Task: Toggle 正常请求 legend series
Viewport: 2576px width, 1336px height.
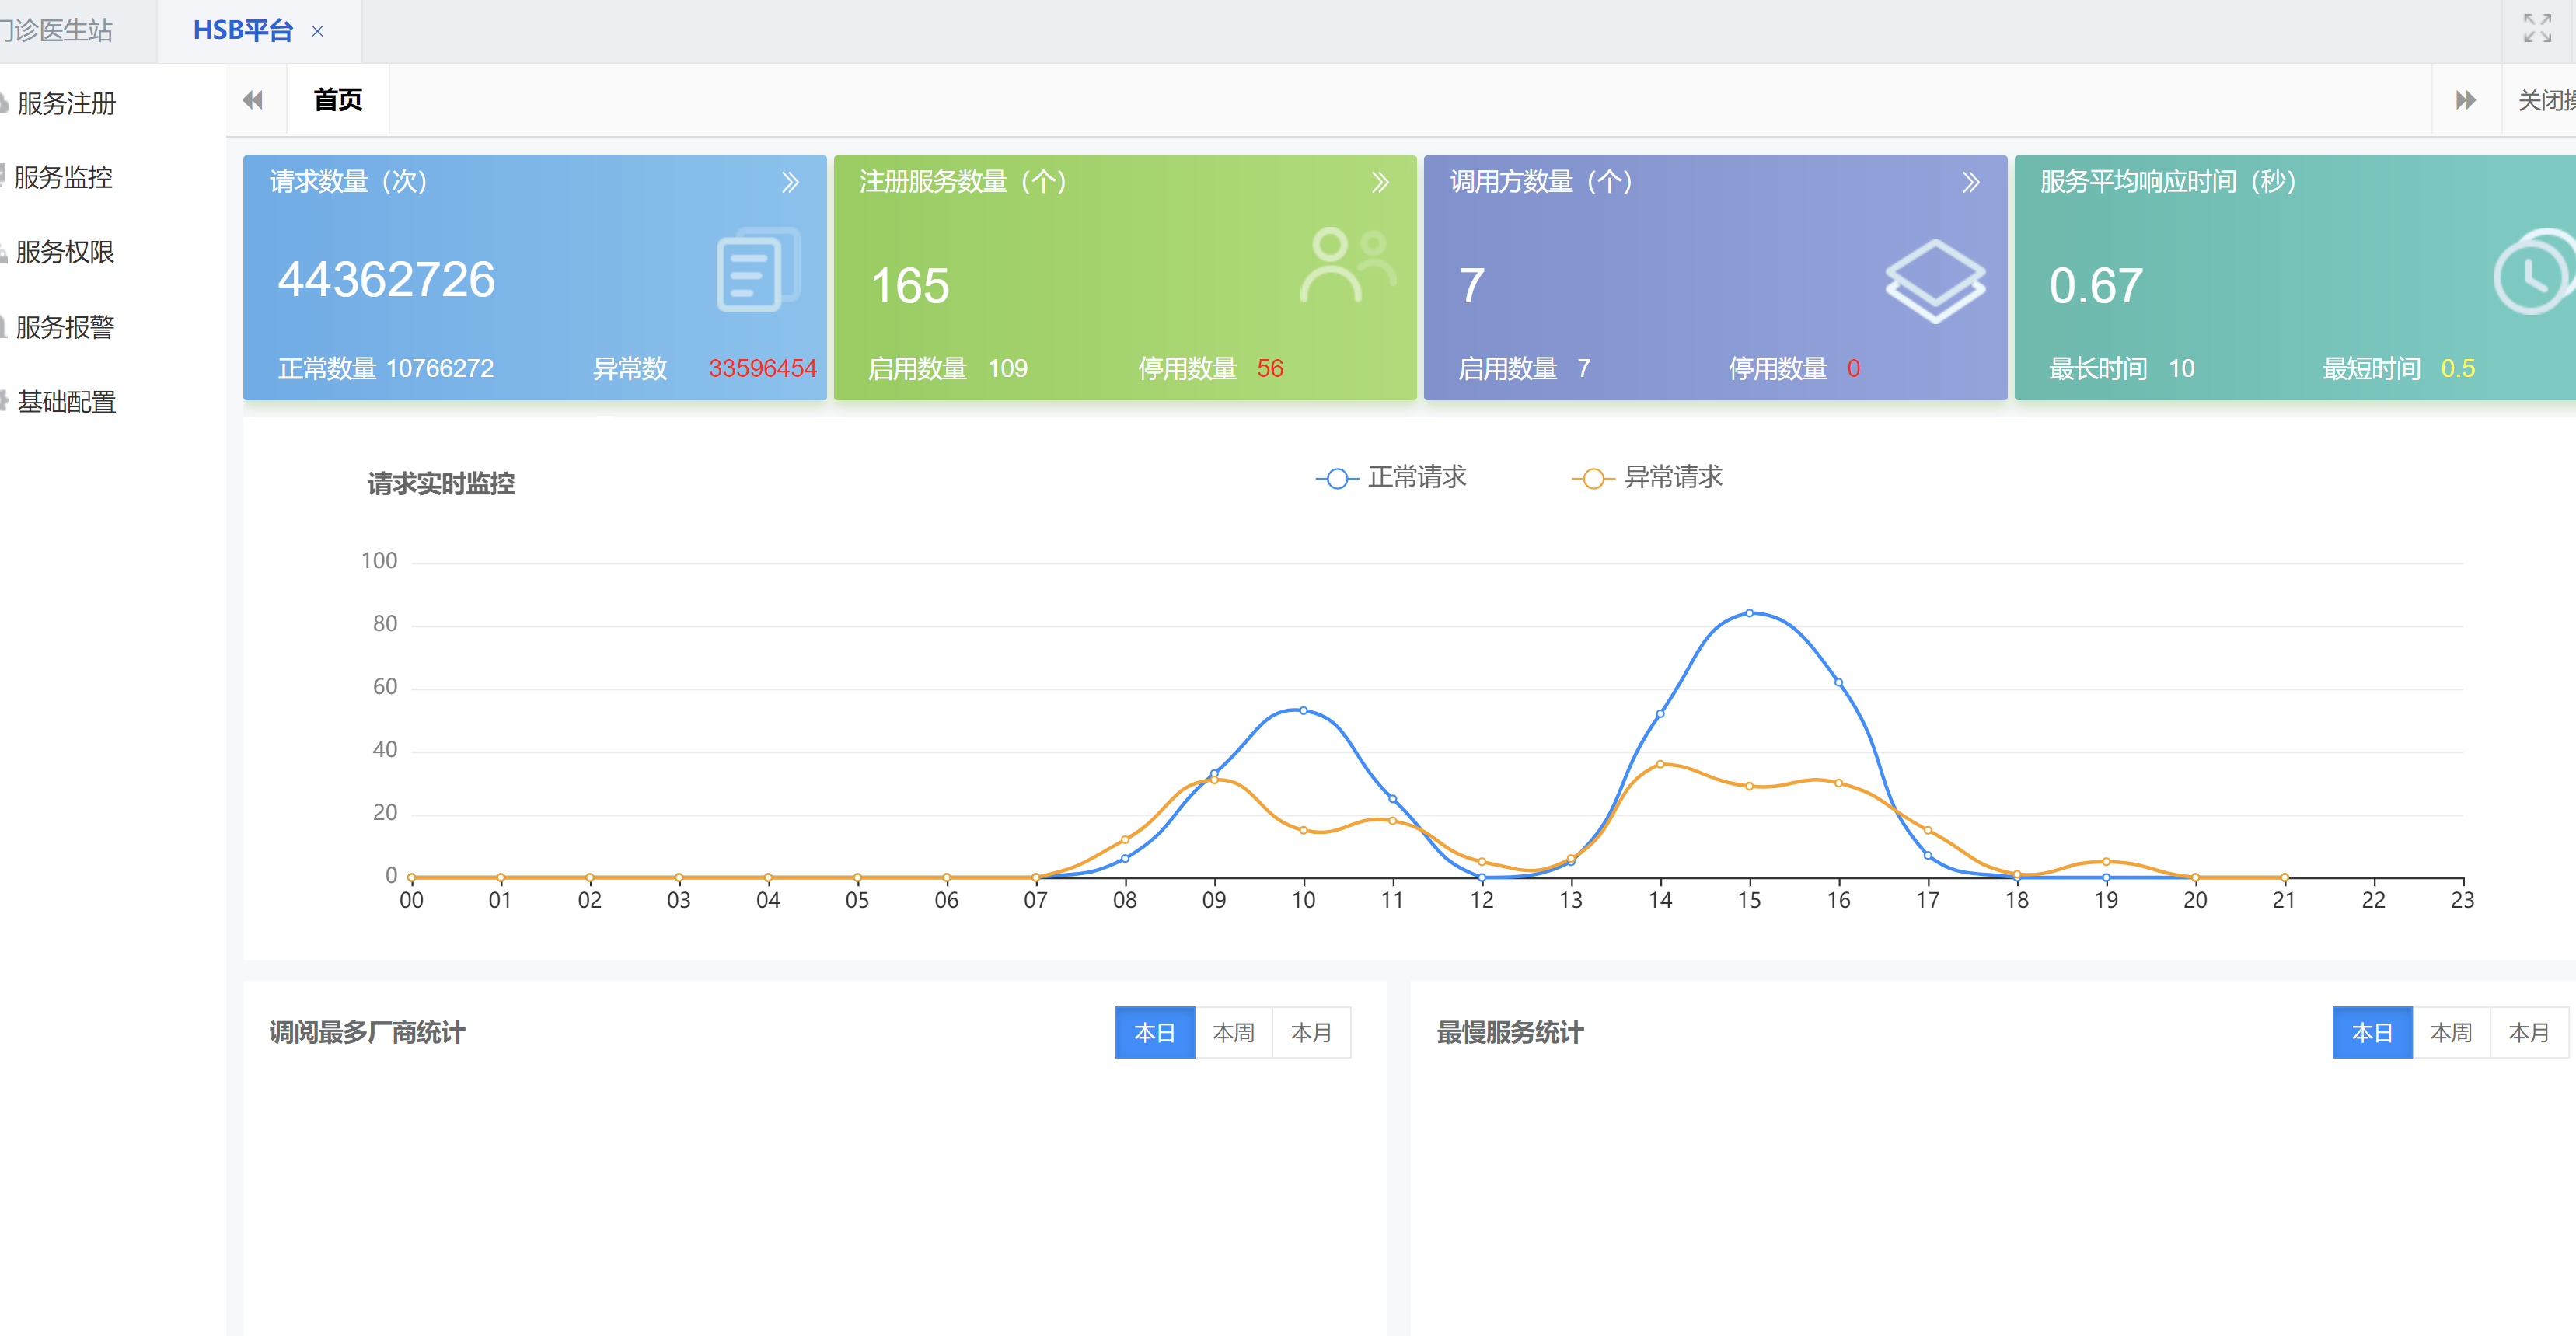Action: coord(1391,478)
